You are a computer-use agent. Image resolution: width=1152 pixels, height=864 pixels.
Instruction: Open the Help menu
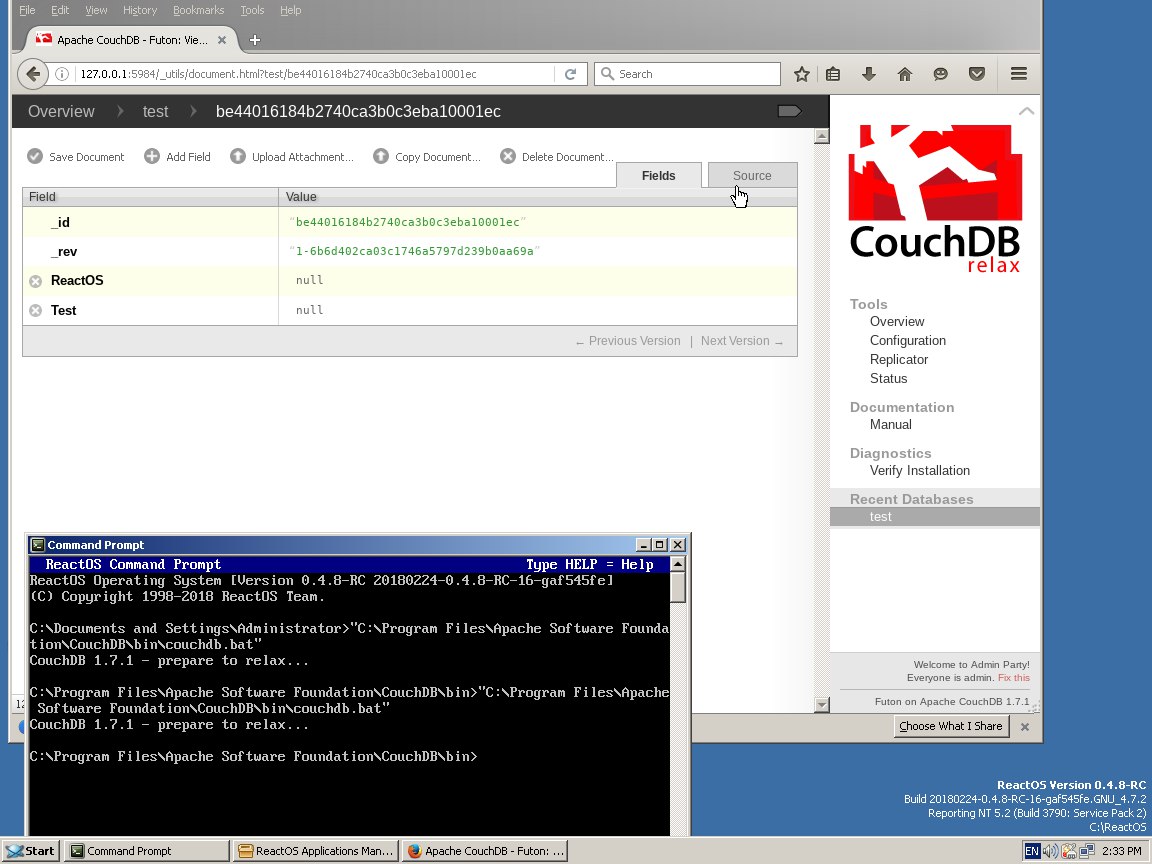pyautogui.click(x=290, y=10)
